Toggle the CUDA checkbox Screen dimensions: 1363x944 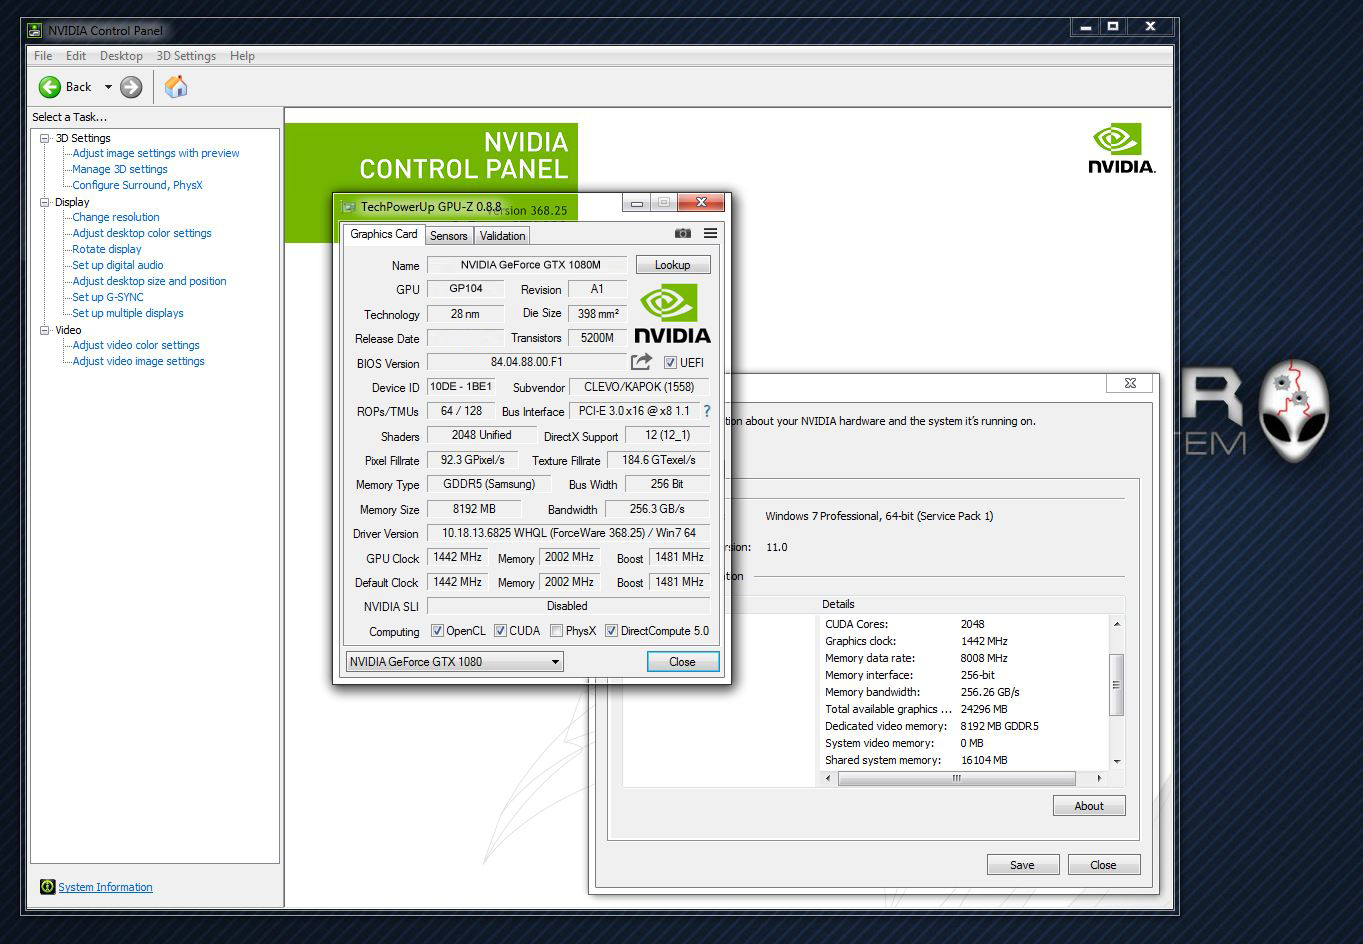[x=500, y=631]
